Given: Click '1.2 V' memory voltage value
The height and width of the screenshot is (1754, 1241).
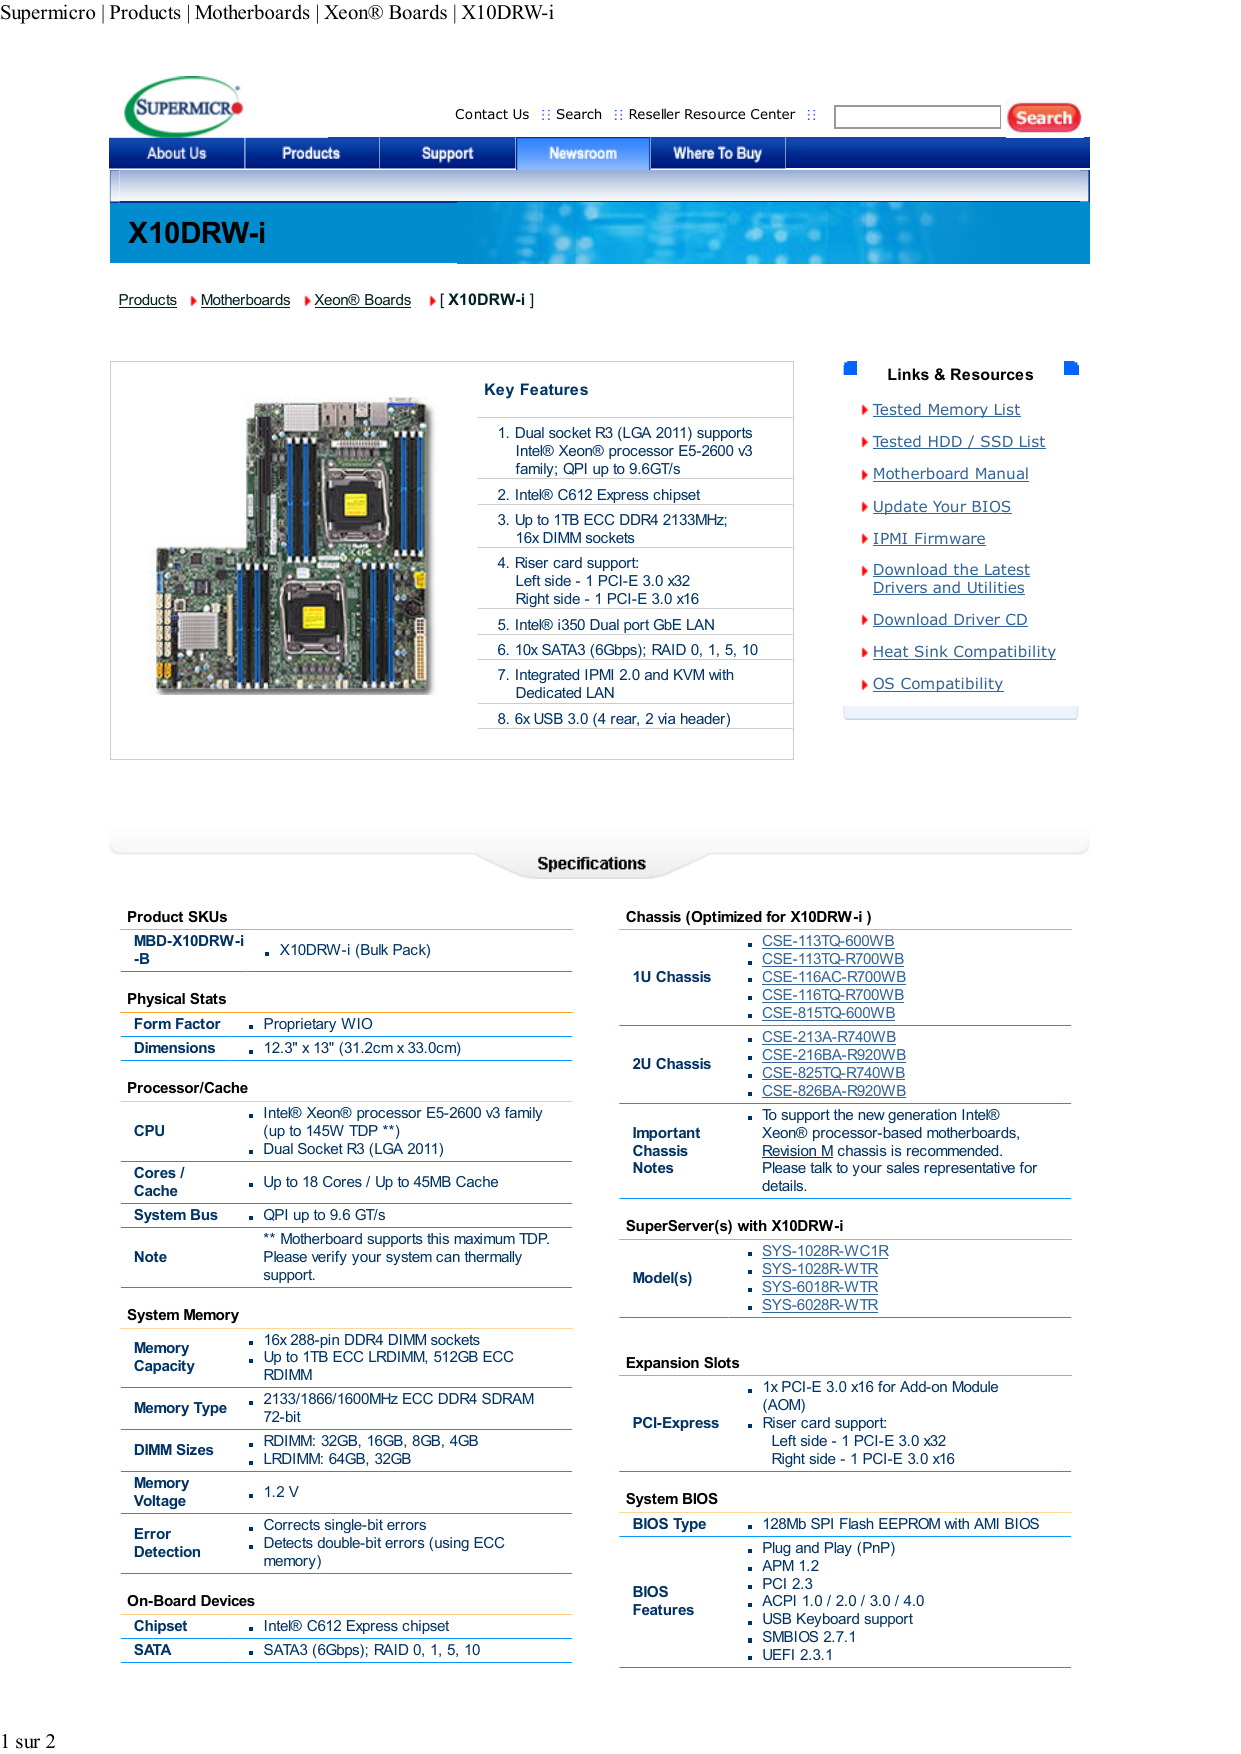Looking at the screenshot, I should [x=281, y=1492].
